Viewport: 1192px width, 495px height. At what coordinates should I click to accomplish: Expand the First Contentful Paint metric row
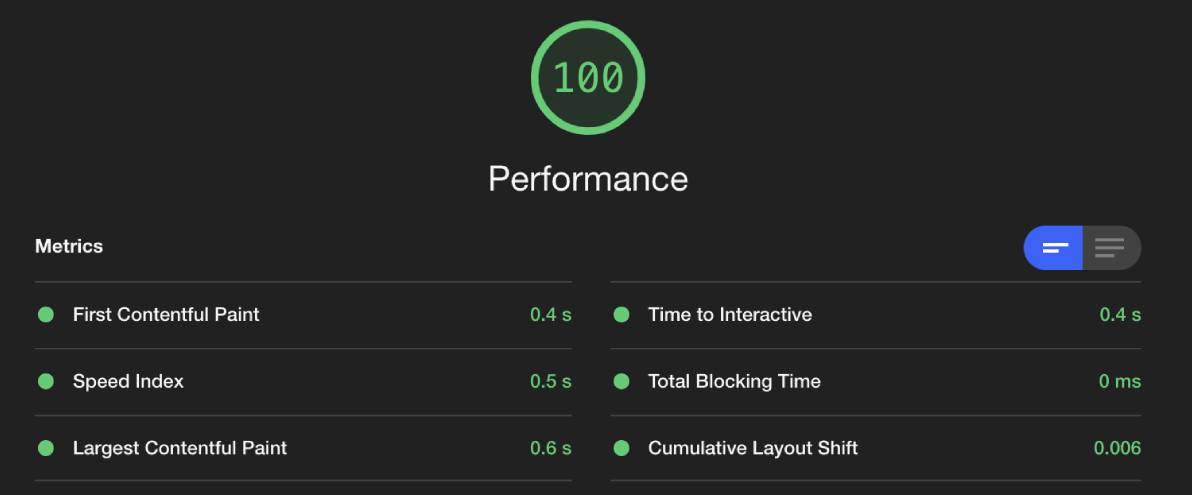click(x=303, y=315)
